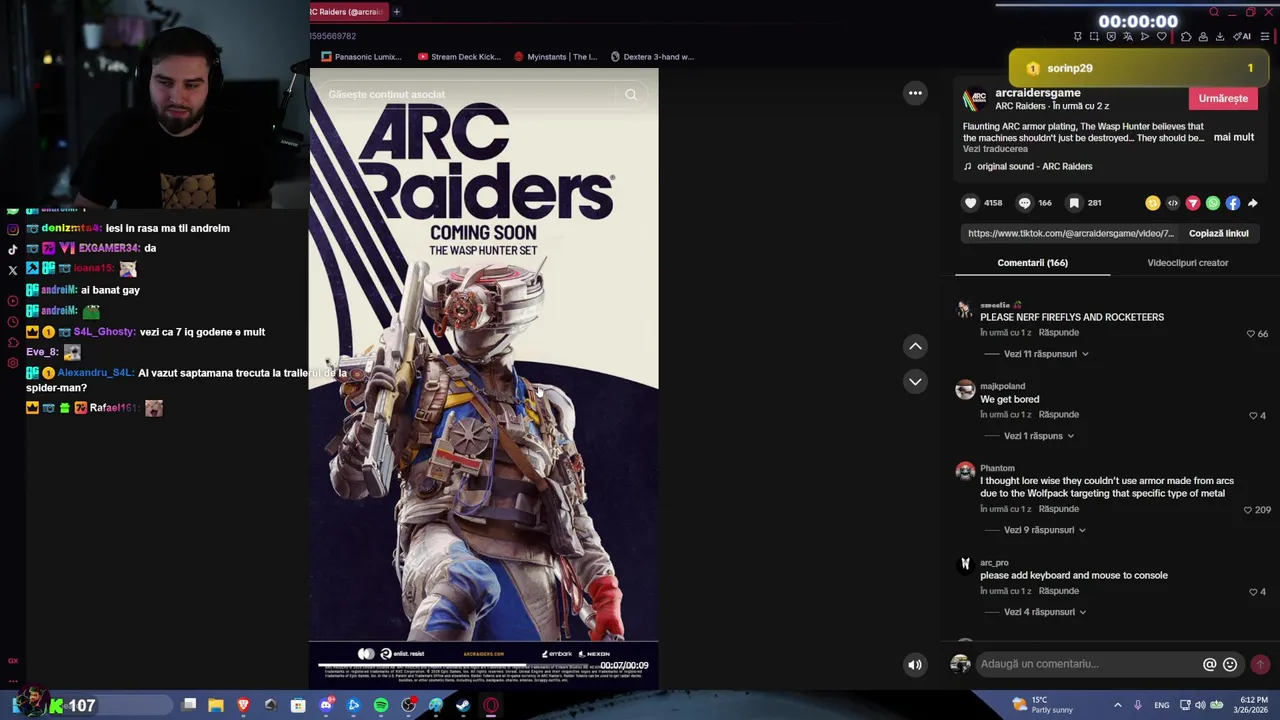This screenshot has height=720, width=1280.
Task: Click the search magnifier in TikTok search bar
Action: pyautogui.click(x=631, y=95)
